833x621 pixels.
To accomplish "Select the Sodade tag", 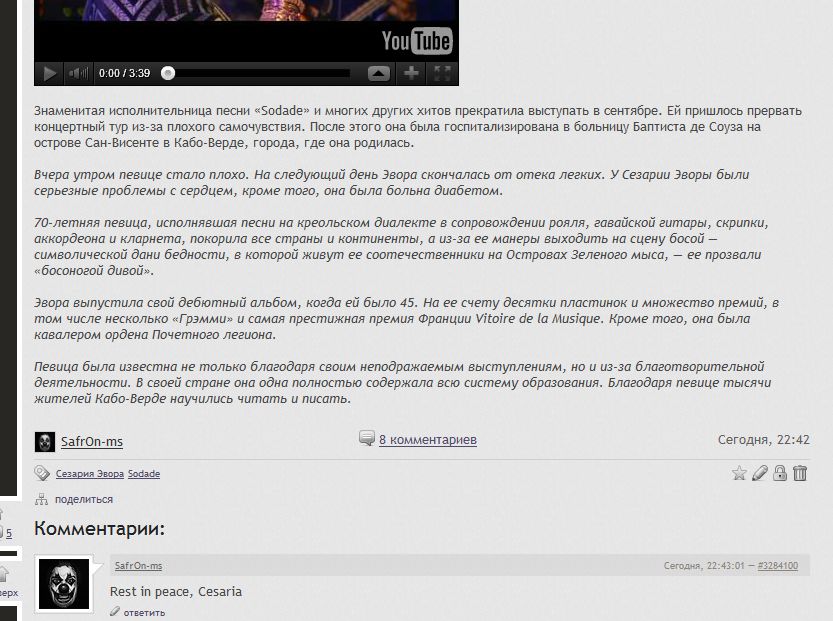I will (x=144, y=474).
